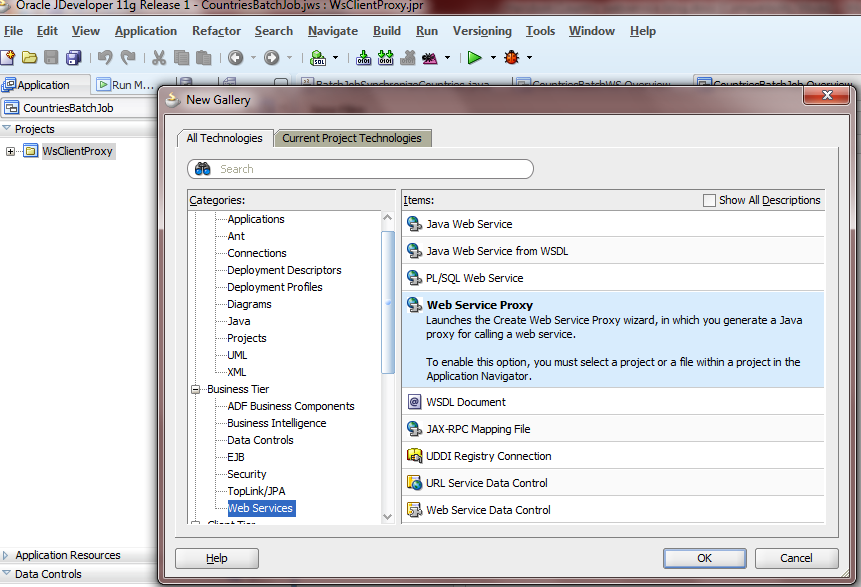Viewport: 861px width, 587px height.
Task: Click the green Run arrow icon
Action: pyautogui.click(x=475, y=58)
